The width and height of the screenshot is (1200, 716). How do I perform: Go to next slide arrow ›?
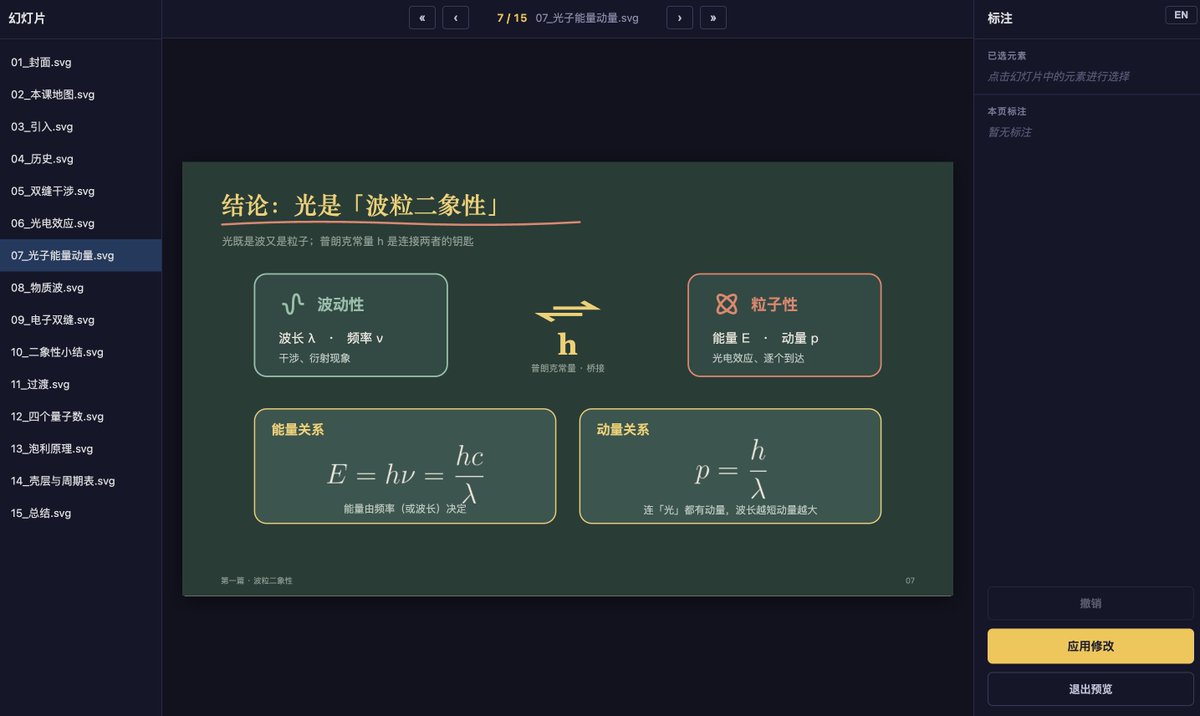tap(680, 18)
